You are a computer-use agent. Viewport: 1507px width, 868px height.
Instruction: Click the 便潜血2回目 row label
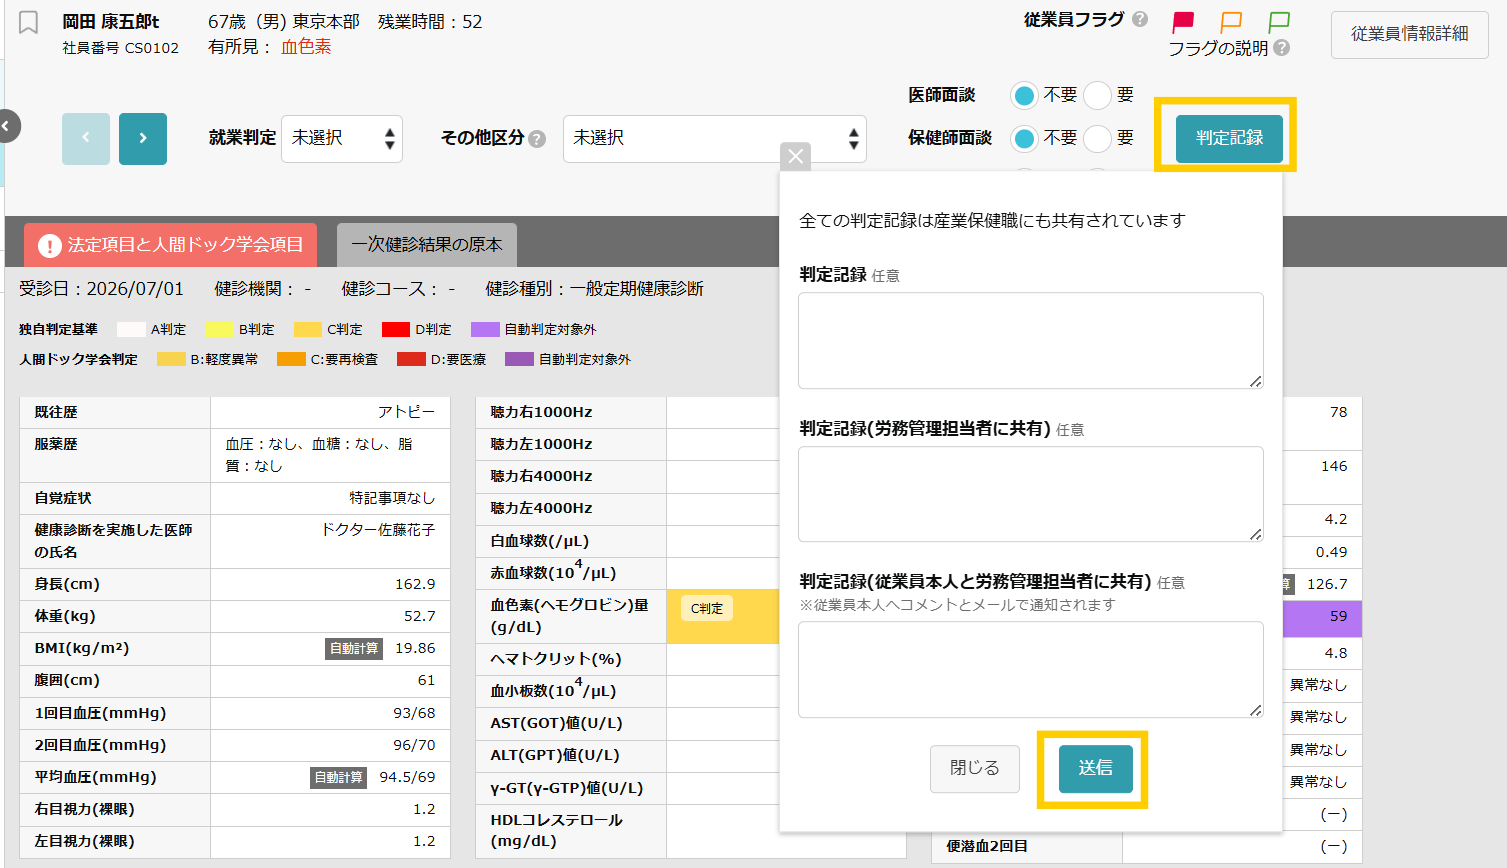point(987,846)
